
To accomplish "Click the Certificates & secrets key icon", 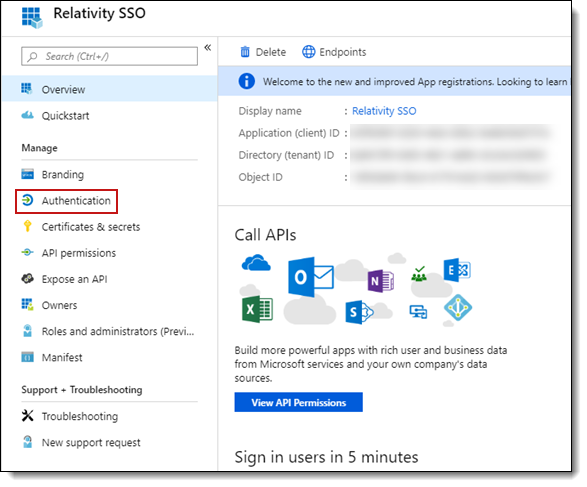I will [x=27, y=226].
